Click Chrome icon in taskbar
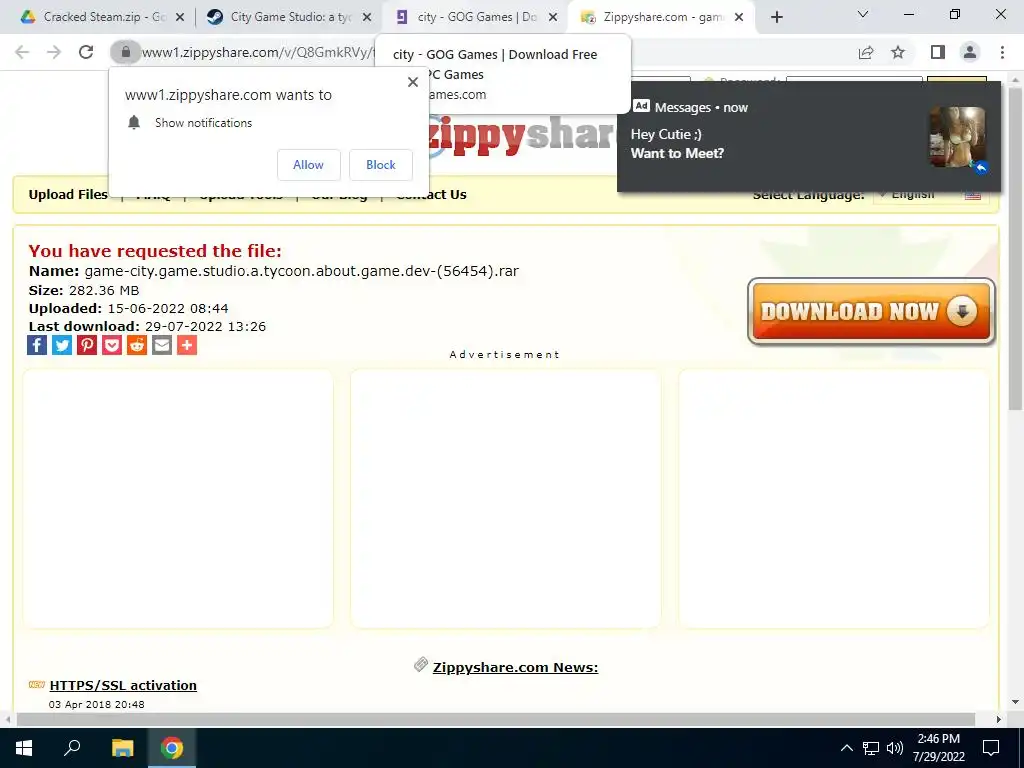Image resolution: width=1024 pixels, height=768 pixels. tap(172, 748)
